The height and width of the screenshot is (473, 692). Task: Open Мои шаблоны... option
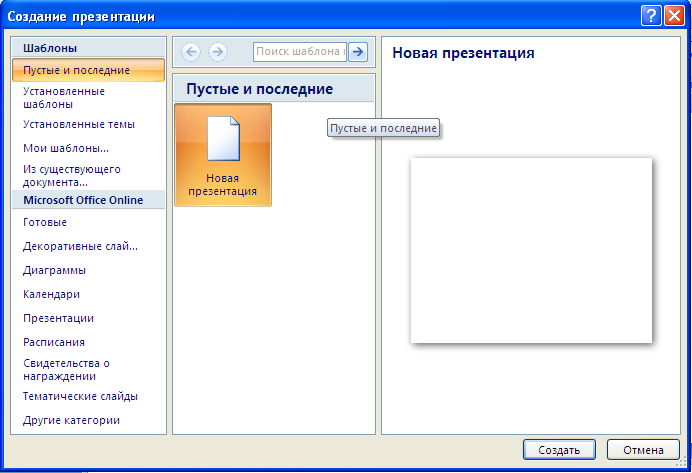(66, 148)
